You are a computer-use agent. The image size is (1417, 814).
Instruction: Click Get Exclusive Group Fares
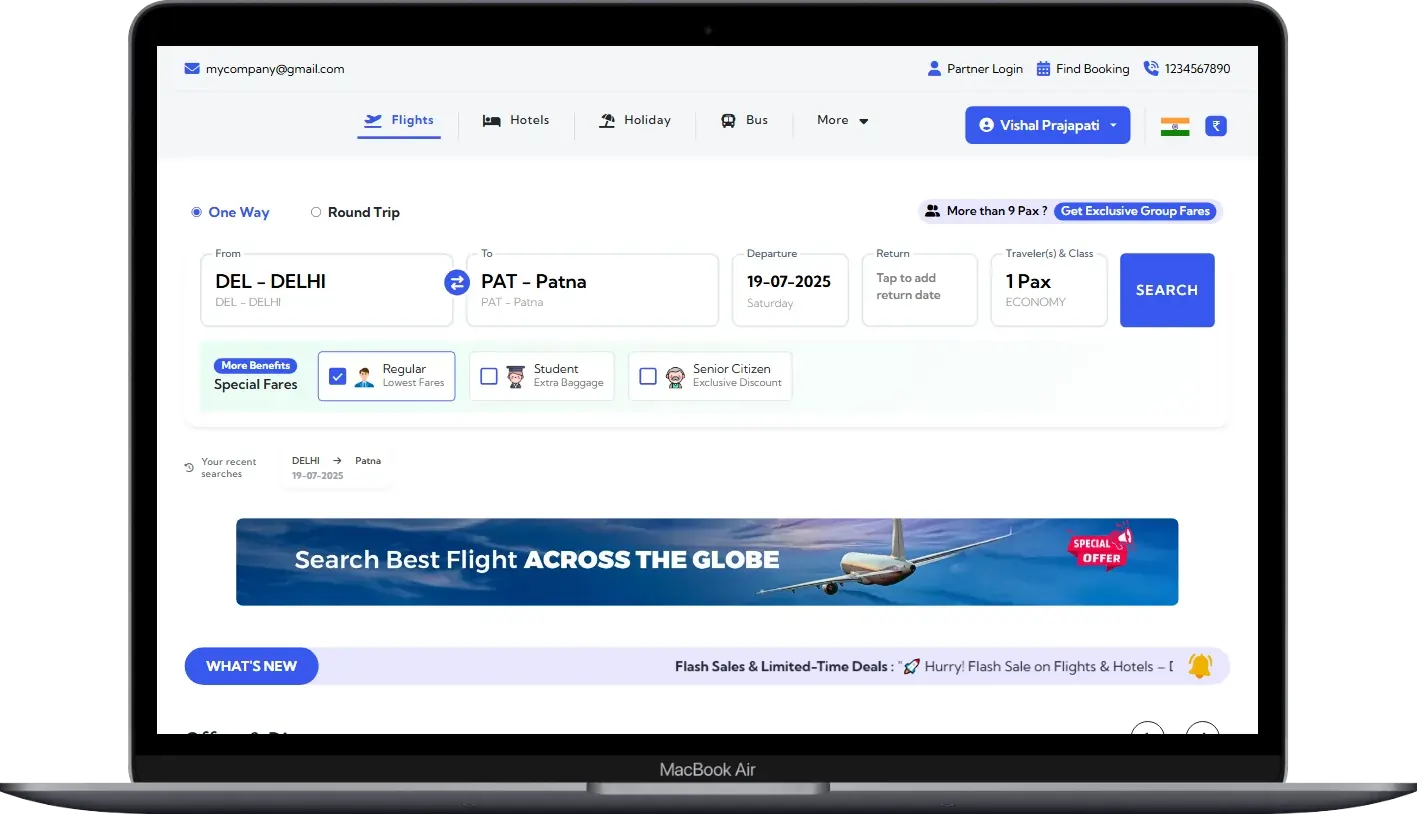(1135, 211)
